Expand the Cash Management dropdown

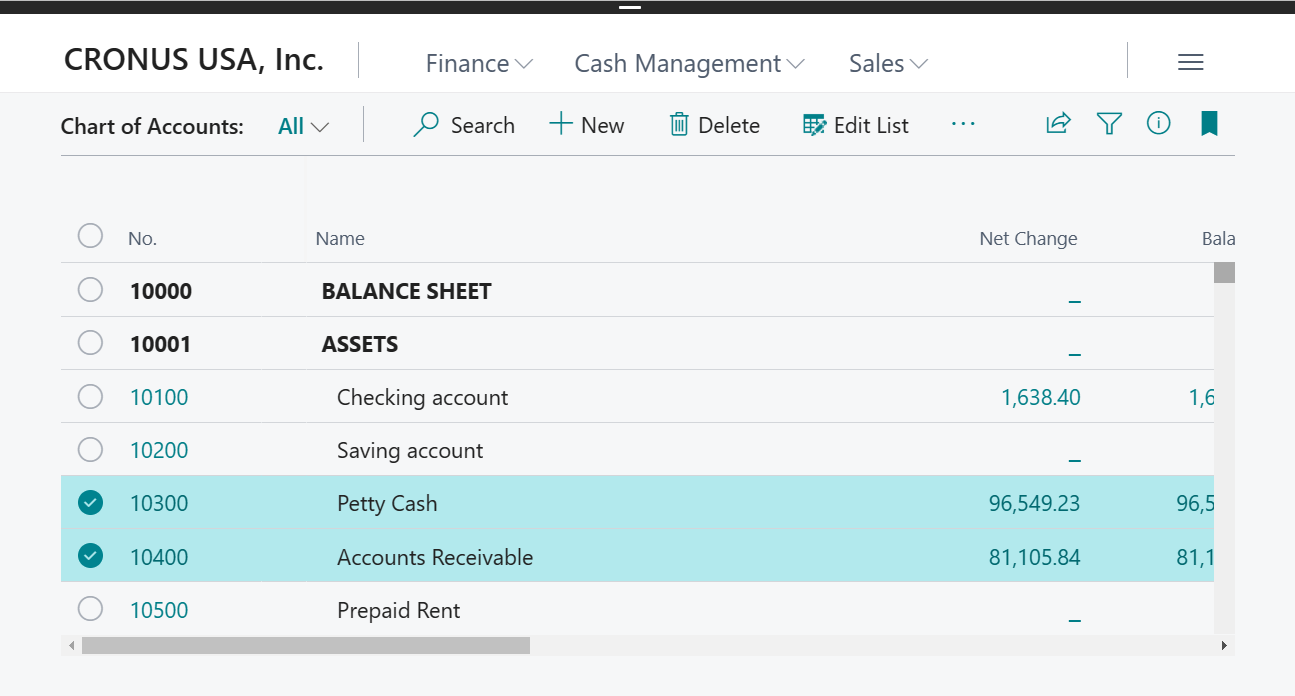point(689,64)
